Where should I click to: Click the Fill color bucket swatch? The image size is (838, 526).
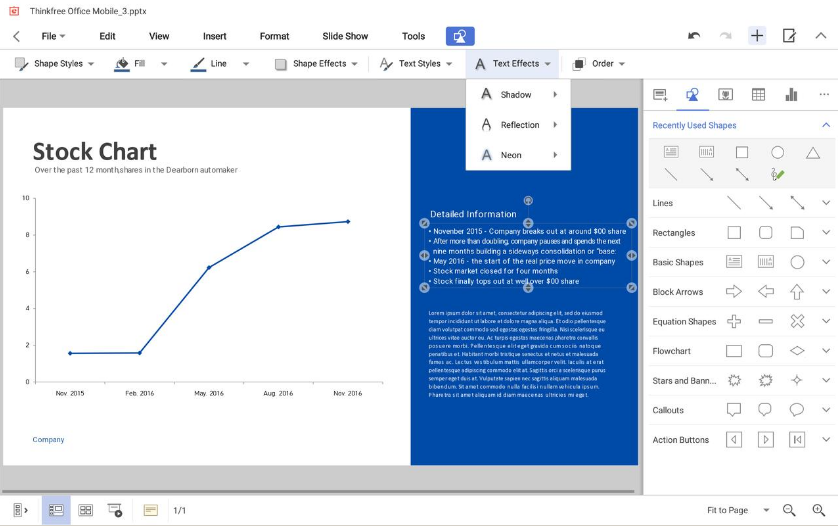point(122,64)
